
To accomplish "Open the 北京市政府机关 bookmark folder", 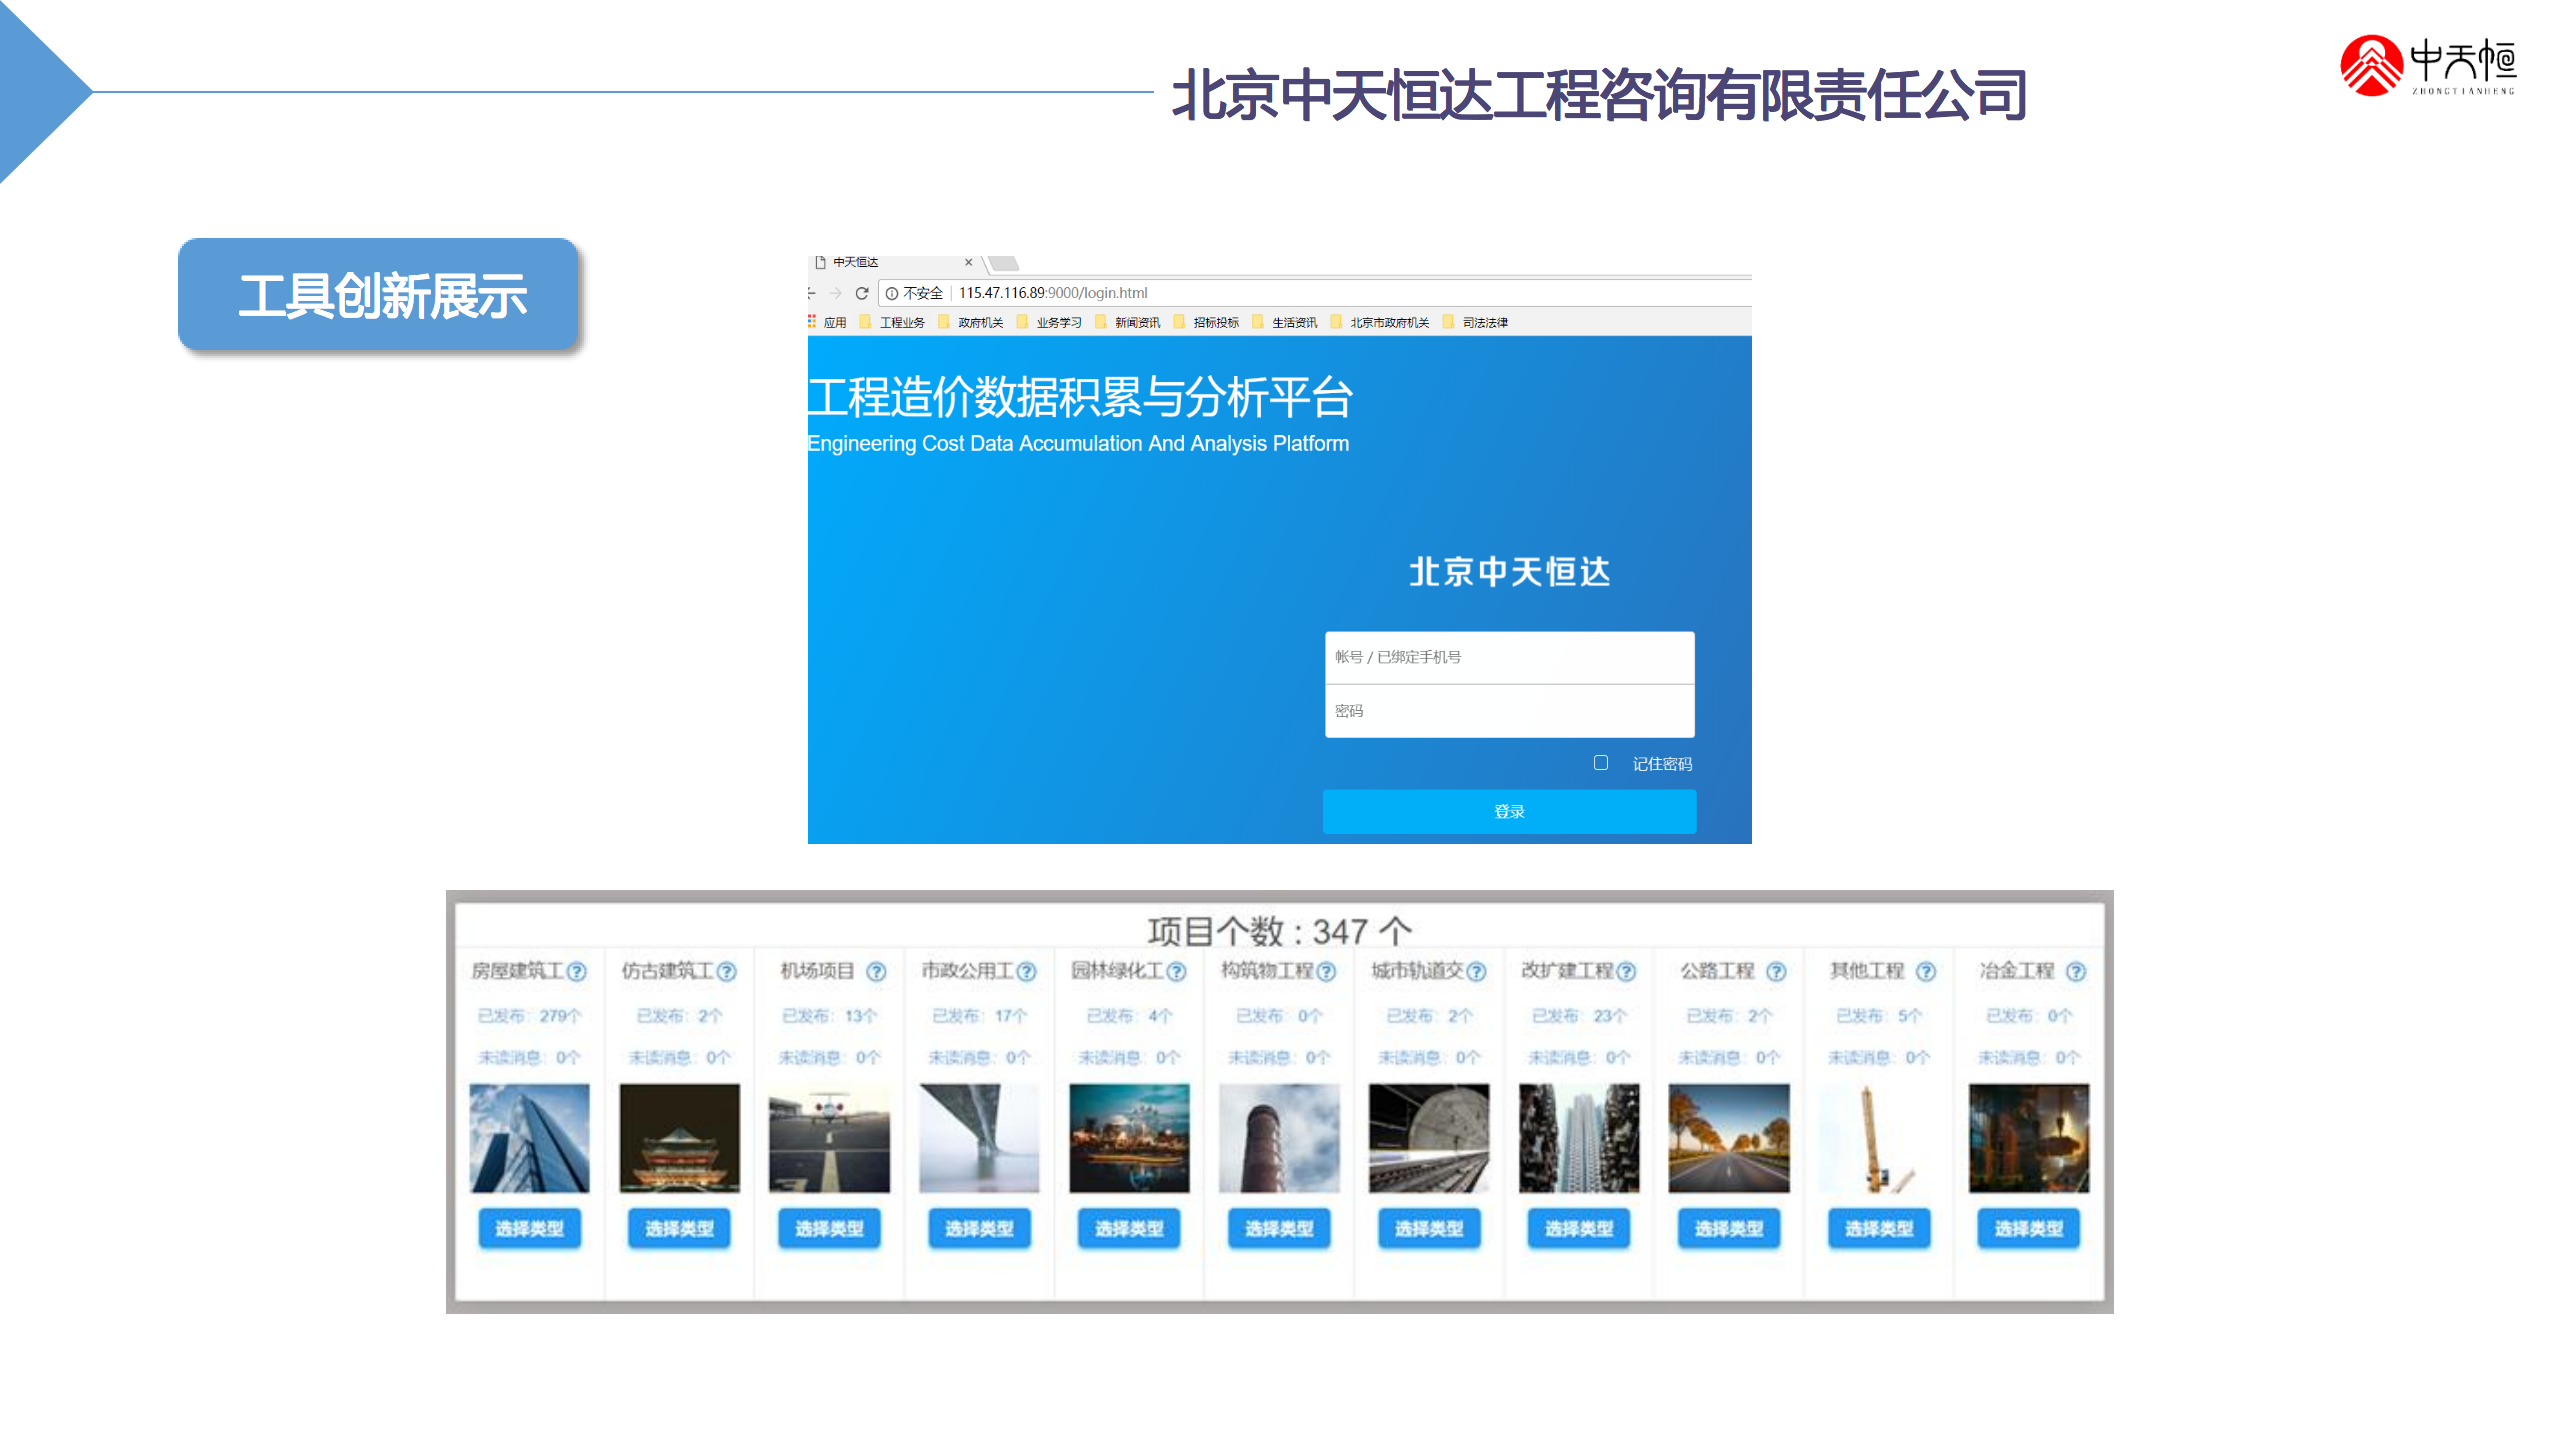I will point(1380,322).
